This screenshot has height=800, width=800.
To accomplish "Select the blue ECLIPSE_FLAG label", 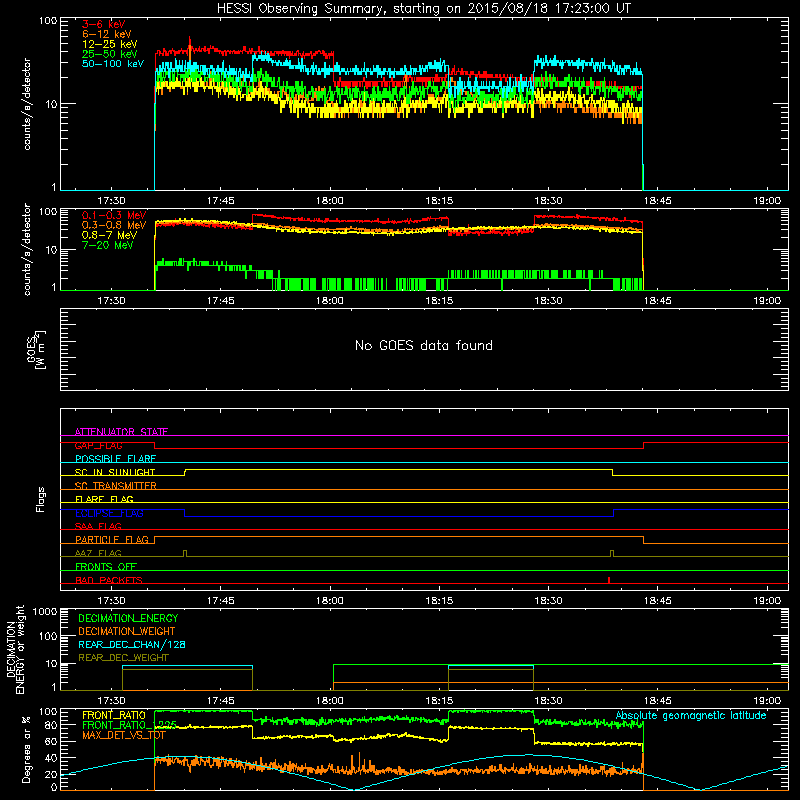I will click(x=109, y=513).
